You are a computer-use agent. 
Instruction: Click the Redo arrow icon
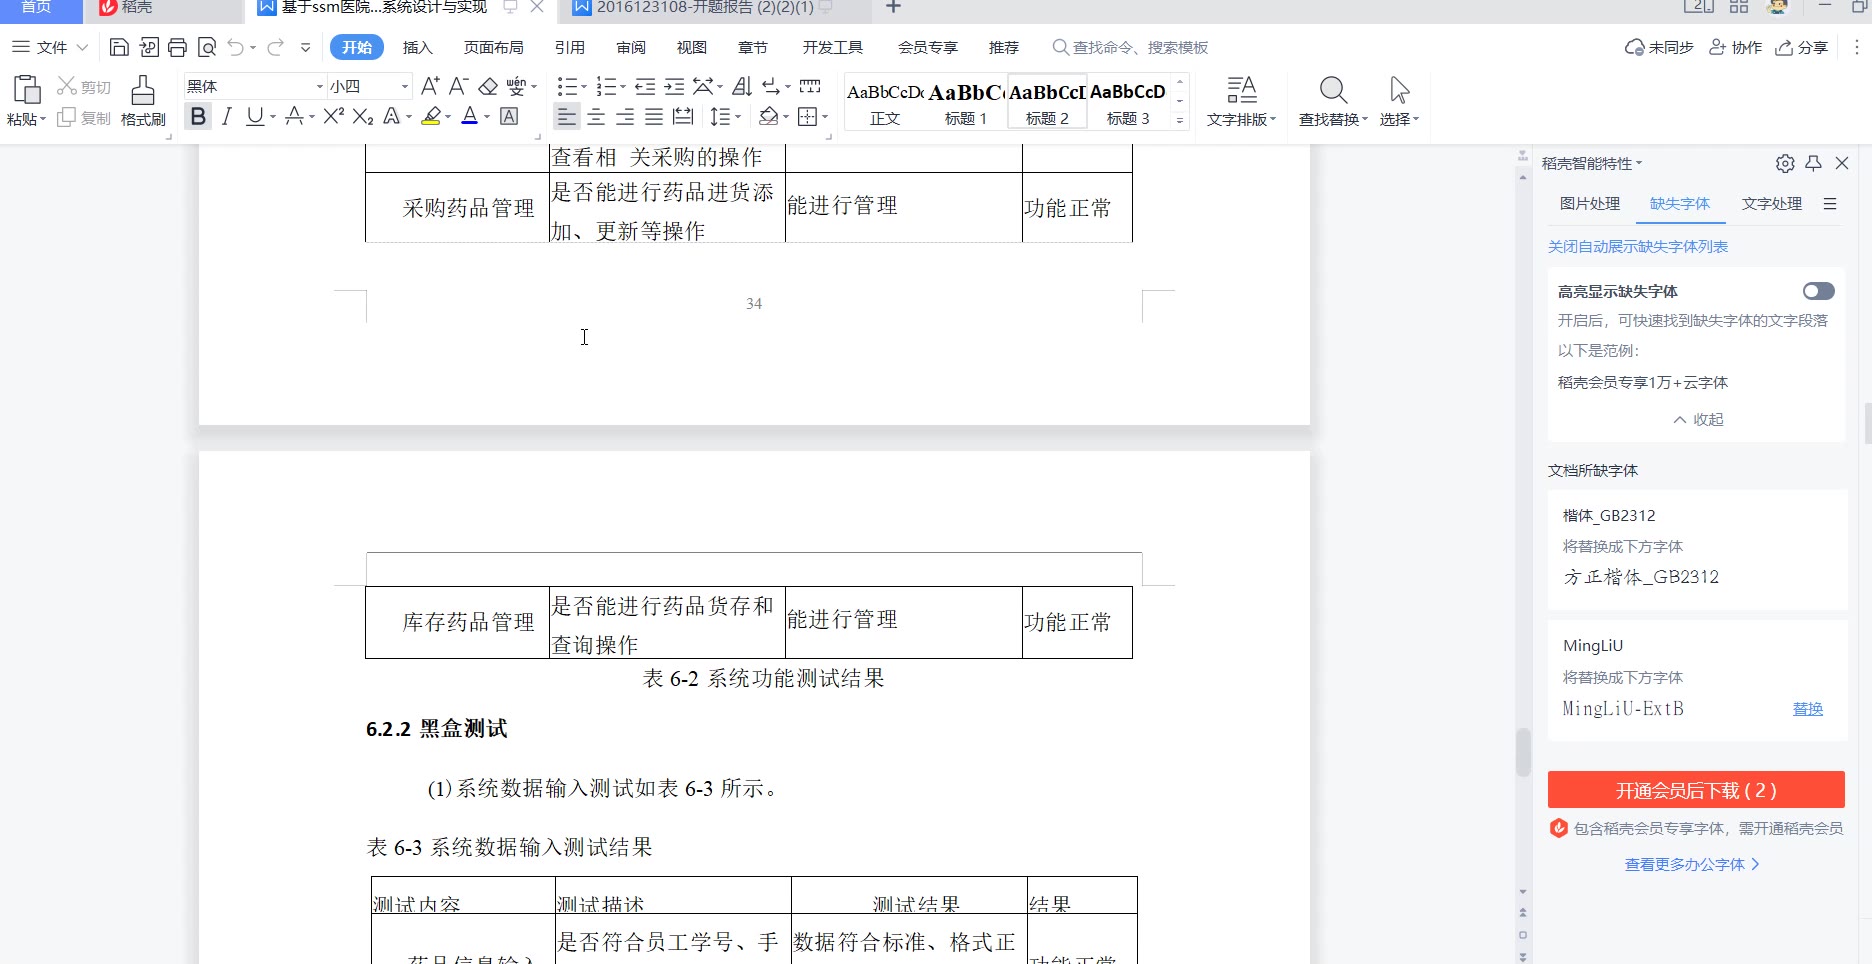(x=275, y=47)
